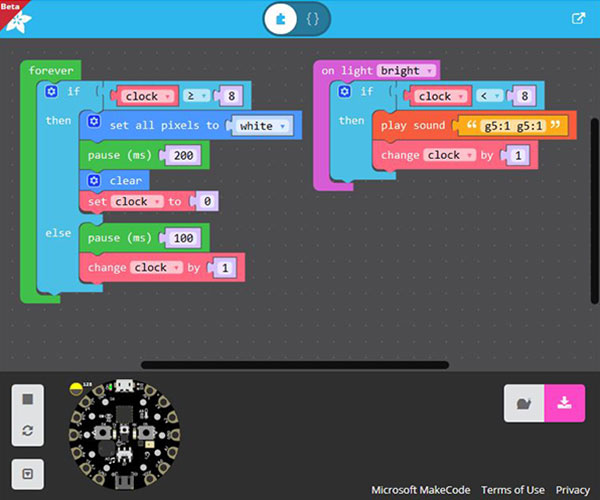600x500 pixels.
Task: Click the pause value 200 field
Action: 183,155
